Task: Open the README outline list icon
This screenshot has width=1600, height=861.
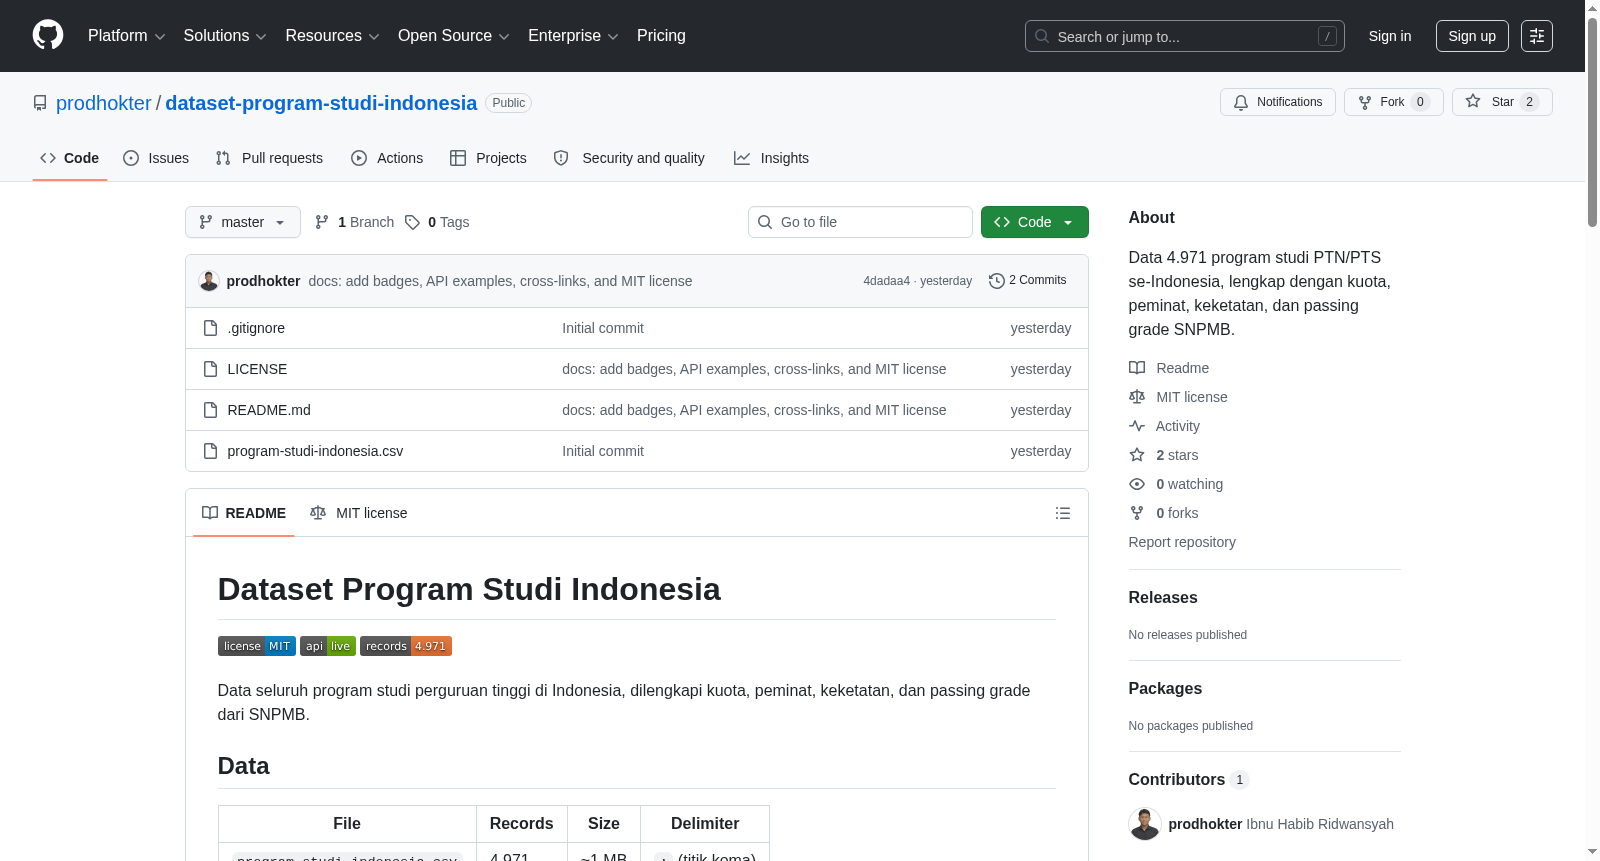Action: pos(1063,513)
